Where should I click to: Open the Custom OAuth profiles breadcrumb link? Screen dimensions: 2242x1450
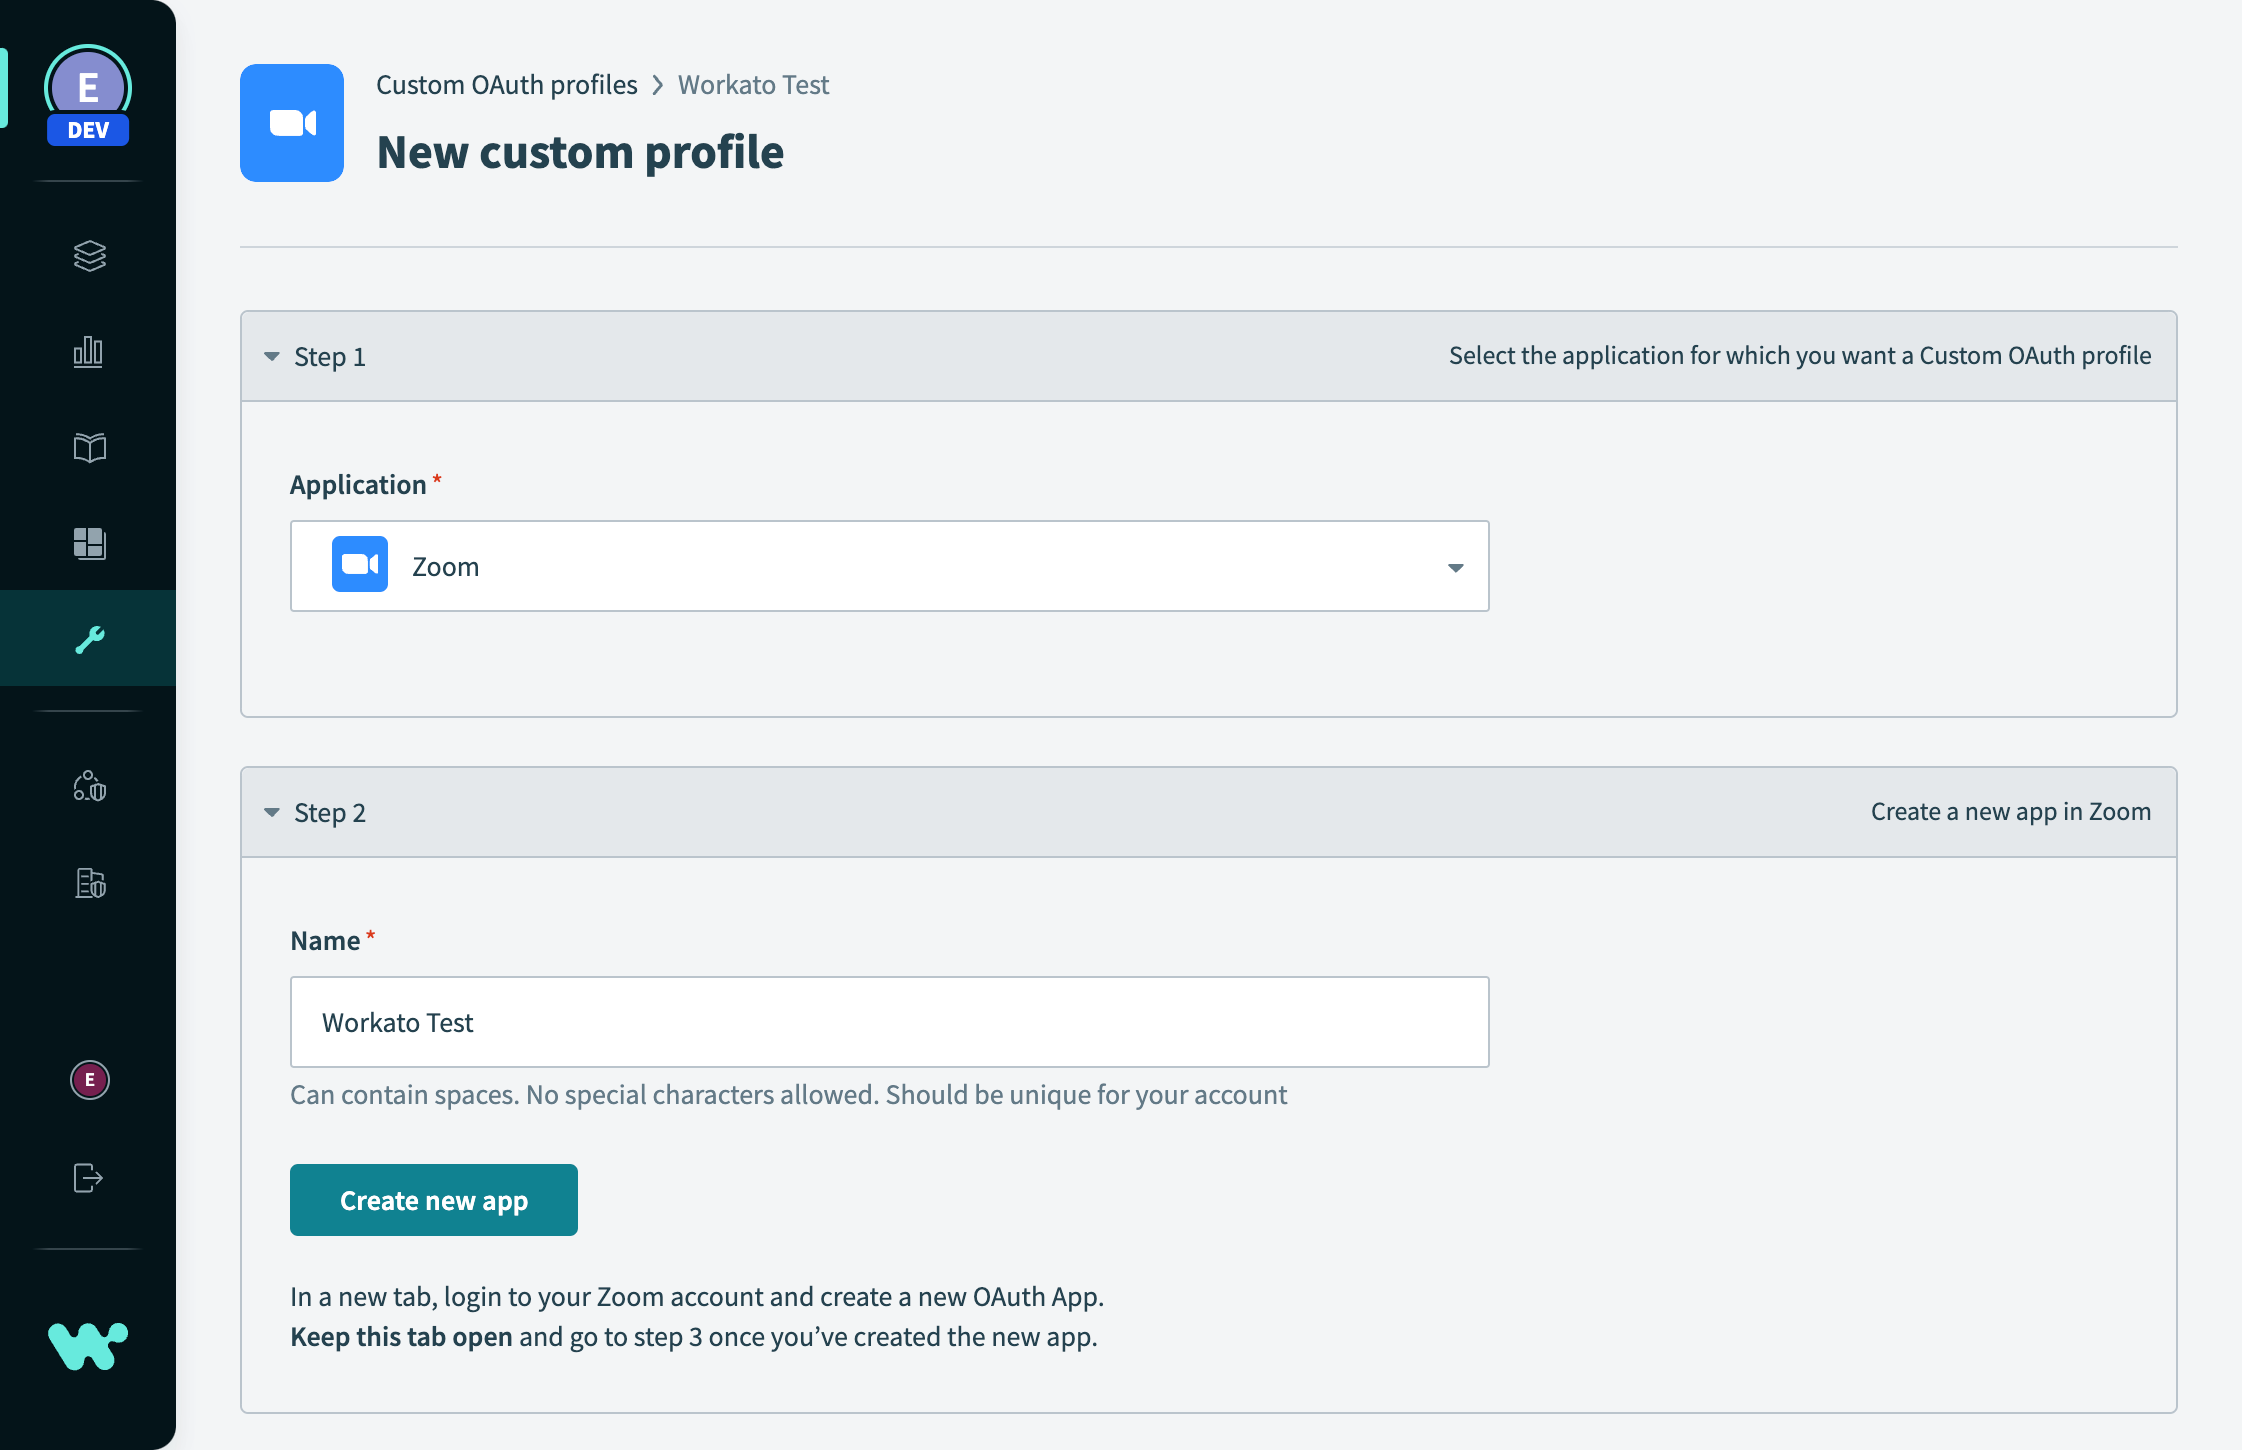click(x=506, y=84)
